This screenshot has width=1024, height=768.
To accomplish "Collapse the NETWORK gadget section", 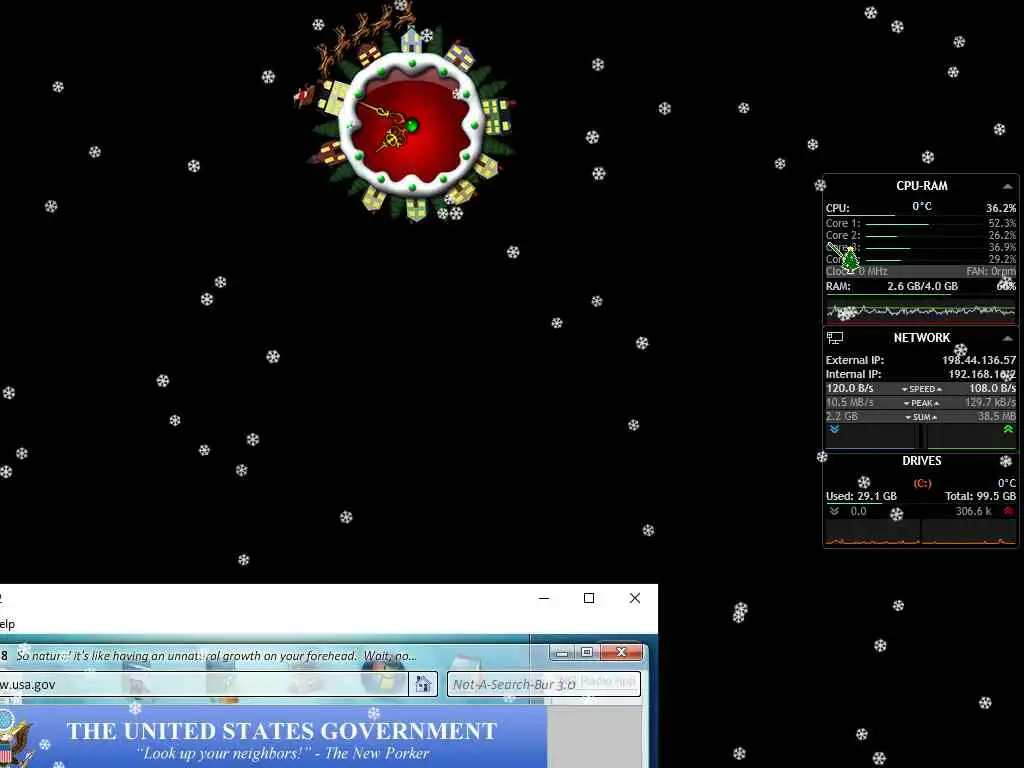I will [1007, 338].
